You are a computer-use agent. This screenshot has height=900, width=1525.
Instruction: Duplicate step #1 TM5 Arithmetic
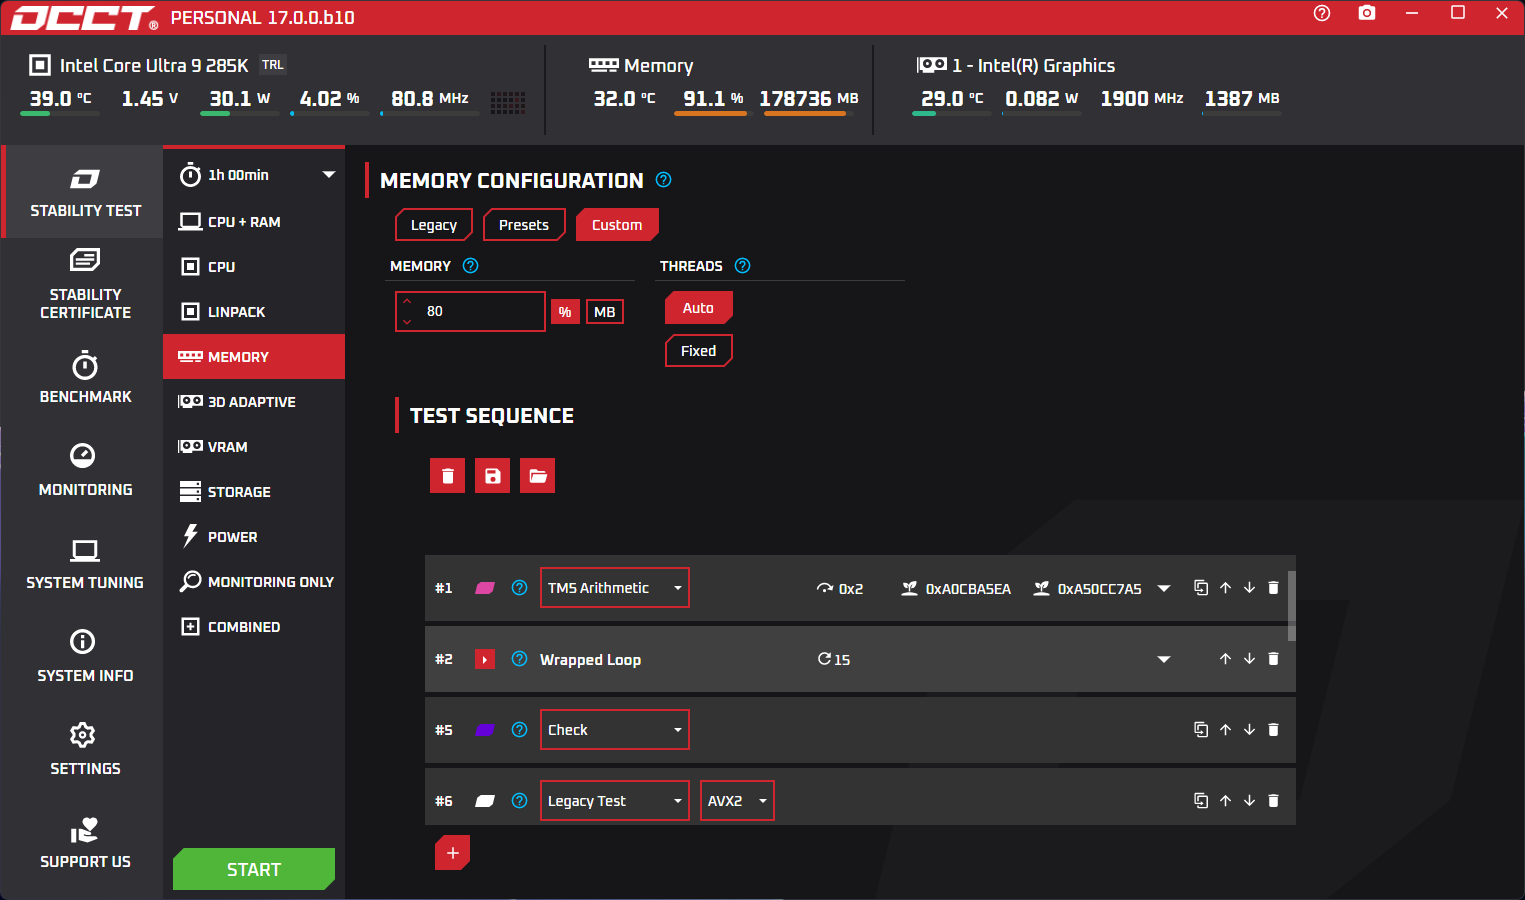1200,588
